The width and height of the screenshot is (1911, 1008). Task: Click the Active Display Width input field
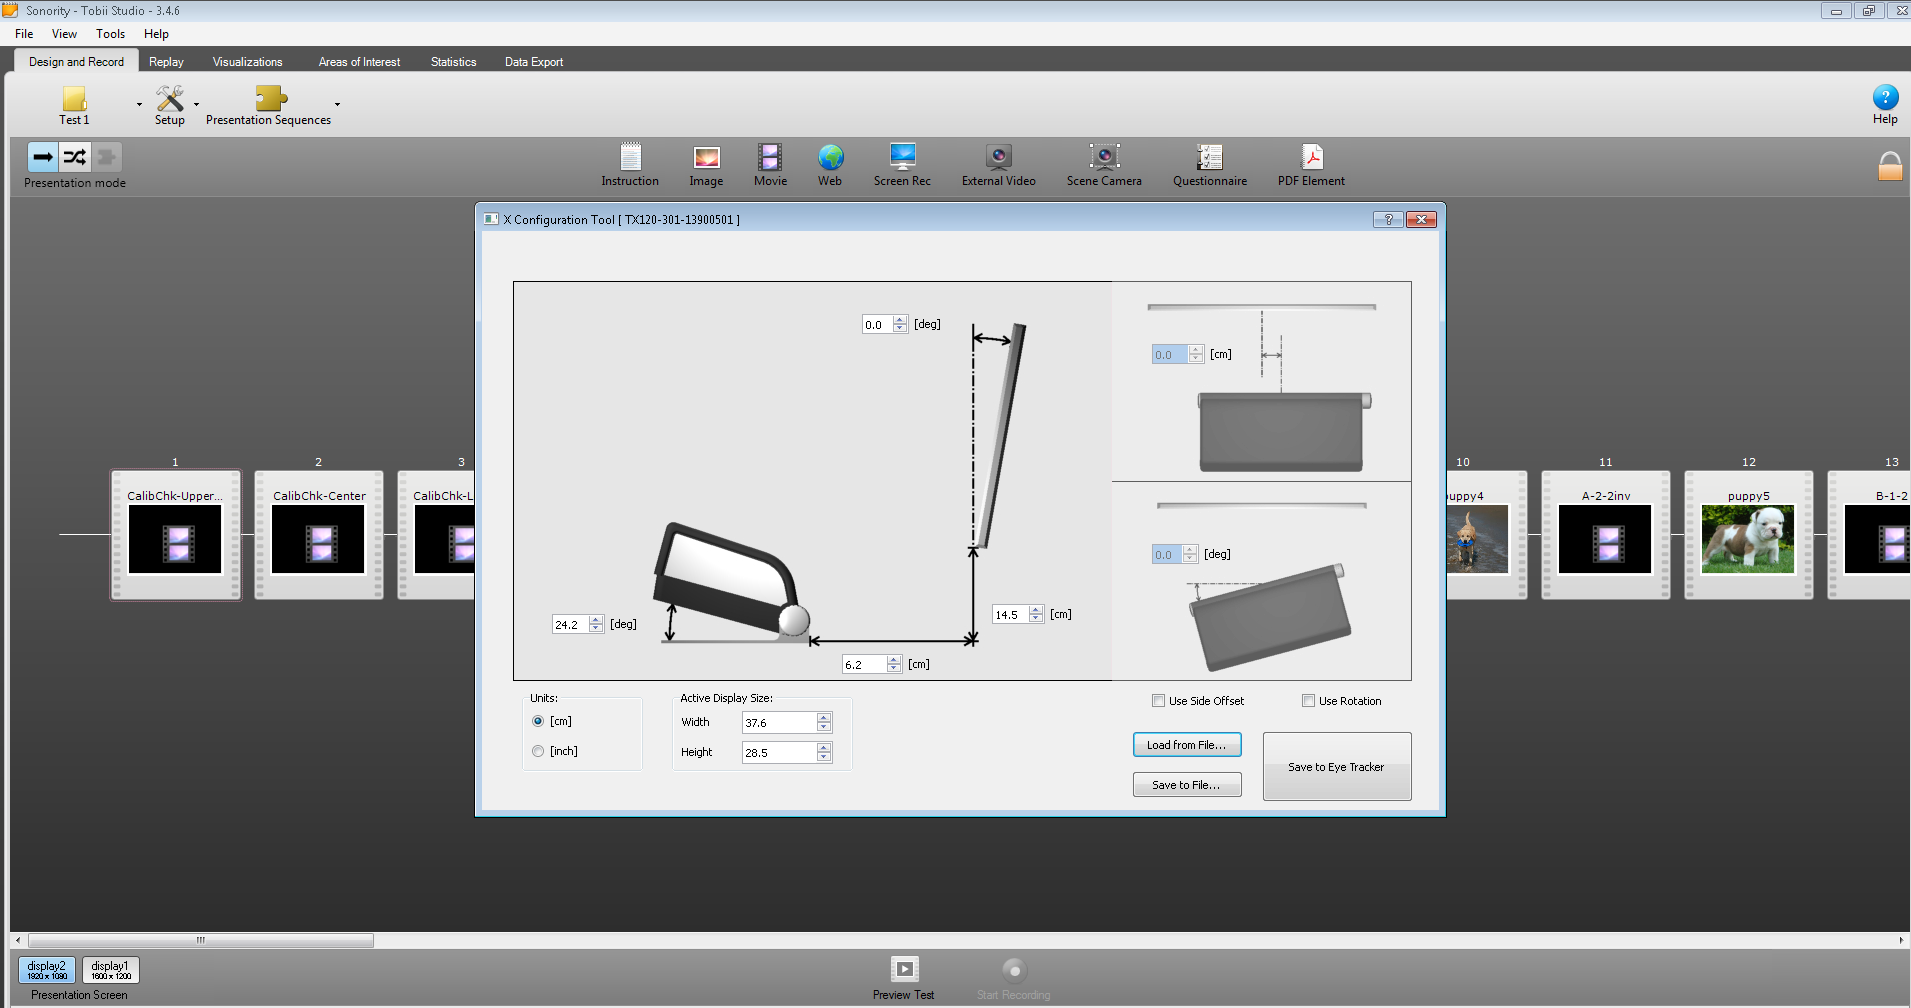778,723
